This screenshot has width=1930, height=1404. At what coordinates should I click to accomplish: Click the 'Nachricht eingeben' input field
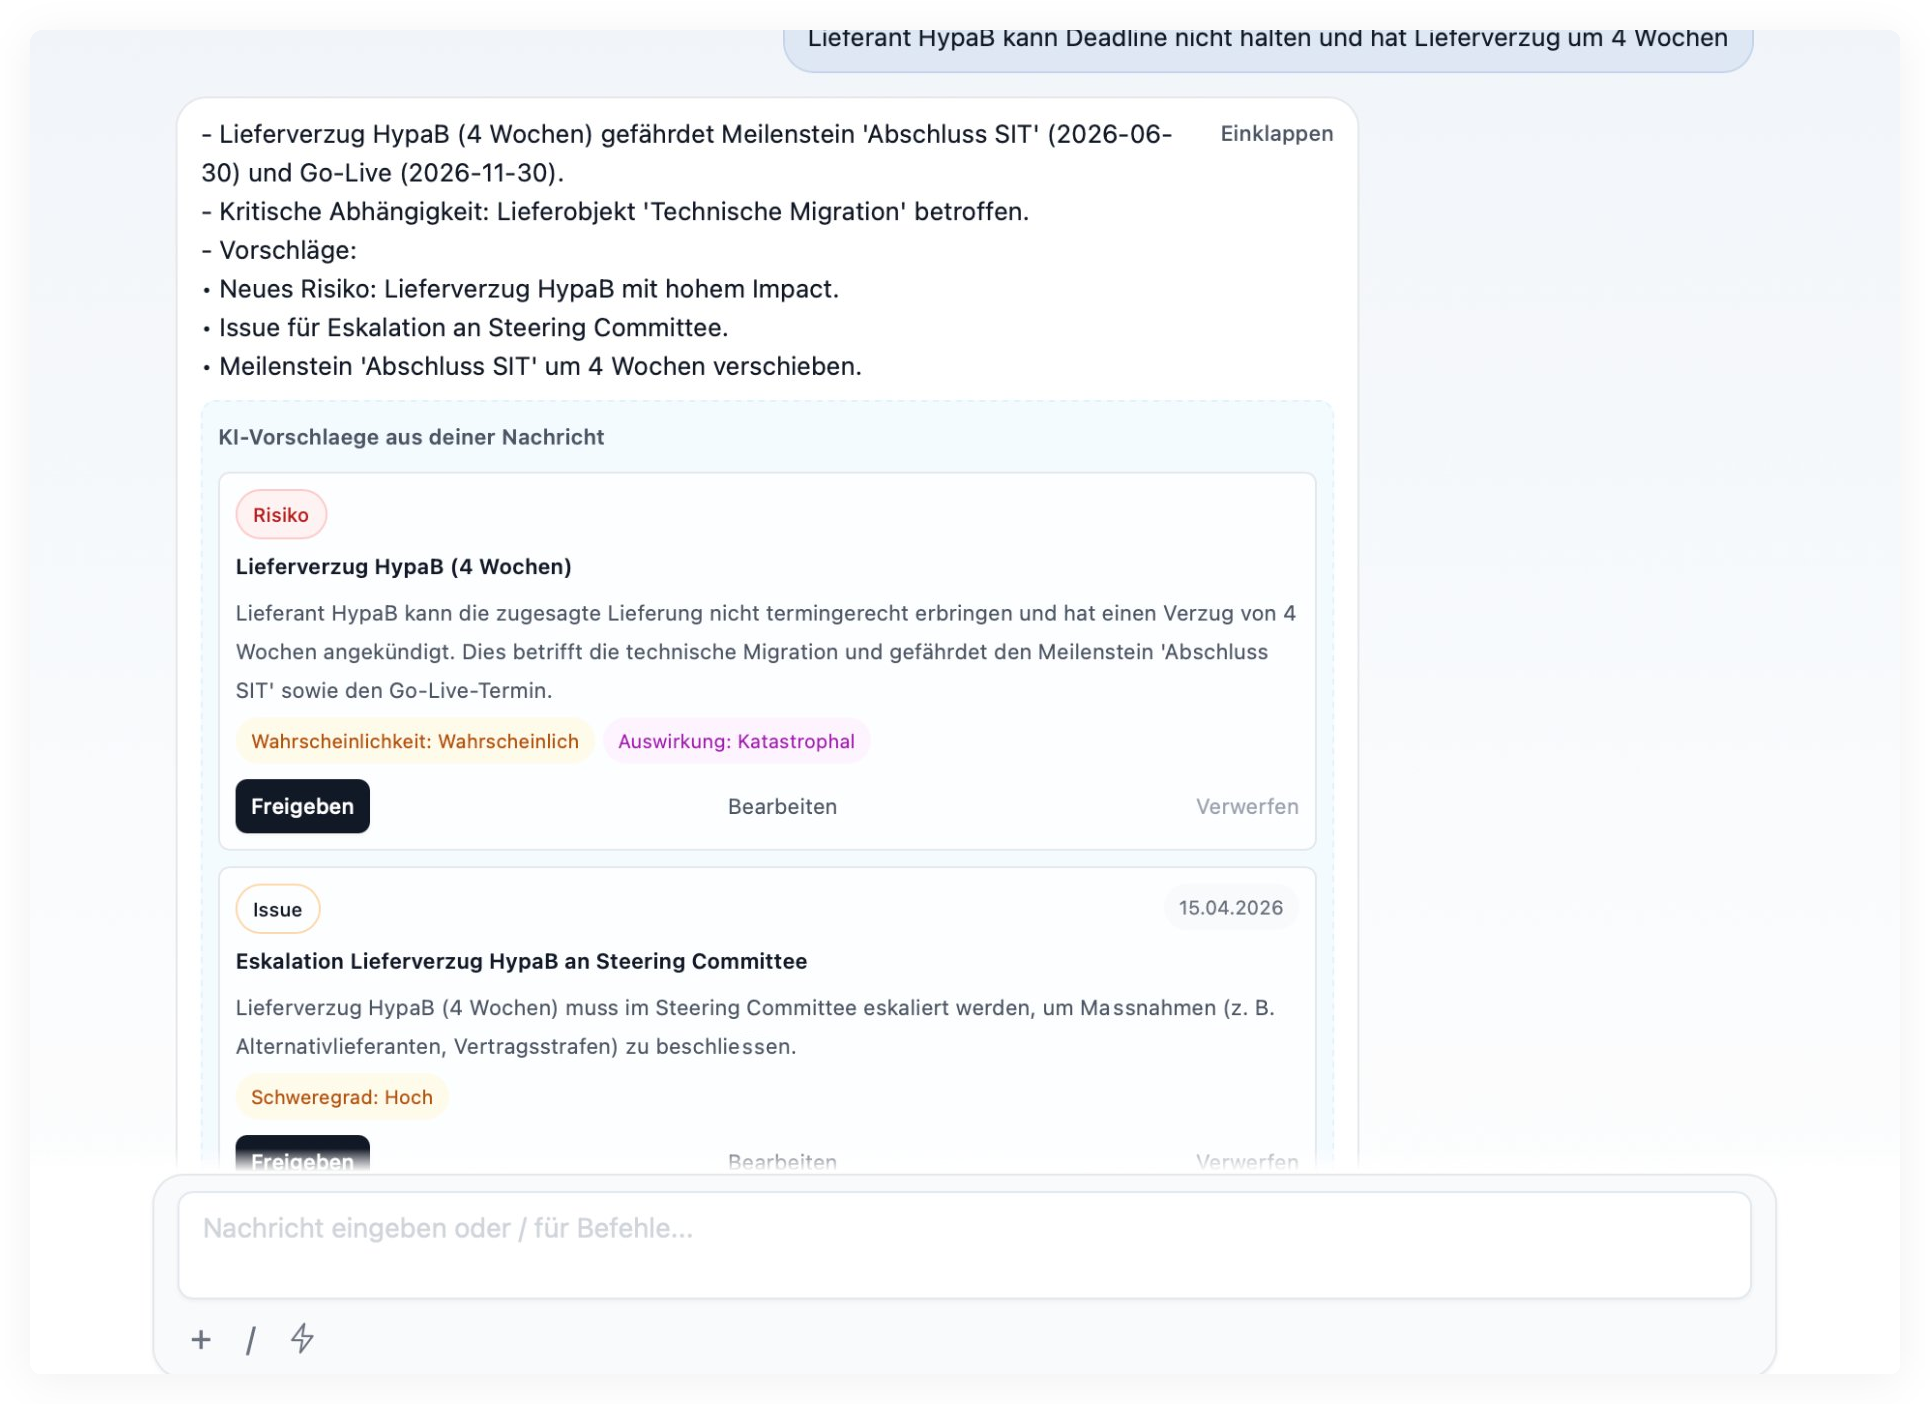[960, 1244]
